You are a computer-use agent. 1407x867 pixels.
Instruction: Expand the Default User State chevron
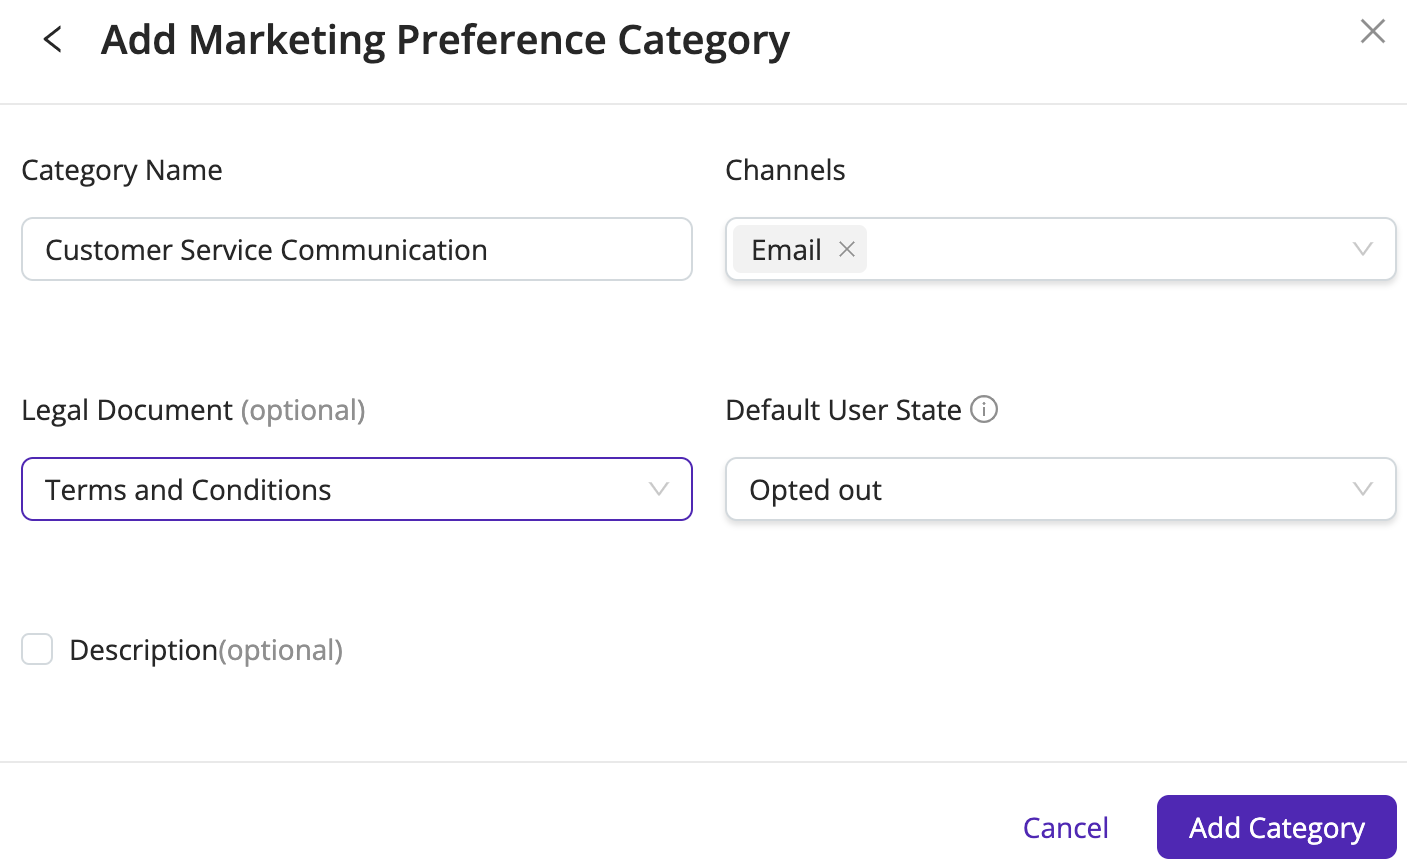click(x=1362, y=489)
